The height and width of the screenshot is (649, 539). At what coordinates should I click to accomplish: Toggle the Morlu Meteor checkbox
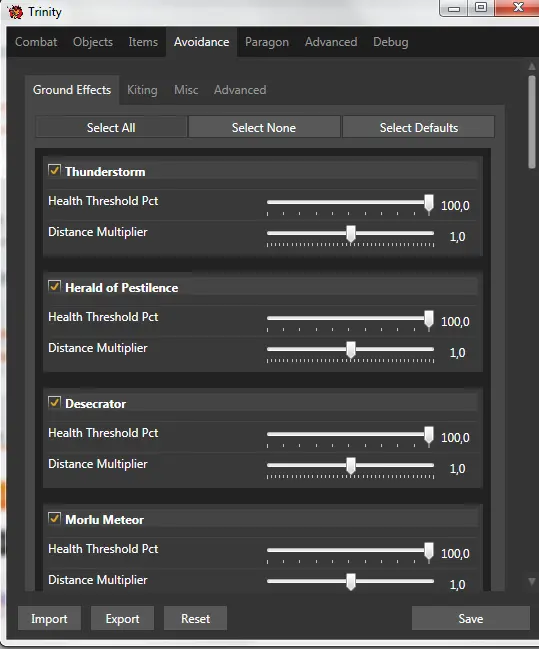tap(54, 518)
